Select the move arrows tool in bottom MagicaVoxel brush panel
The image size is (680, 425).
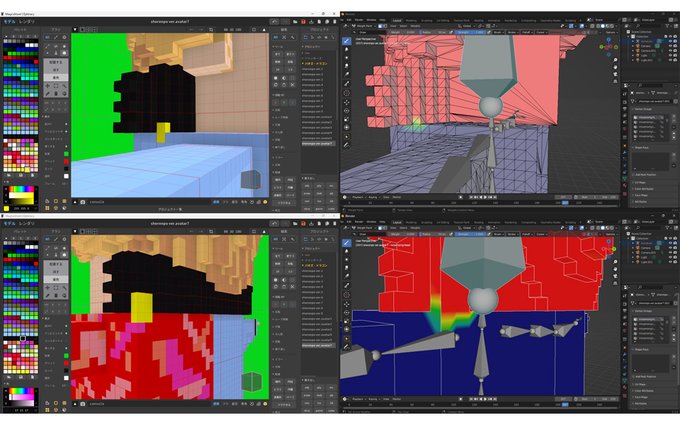click(x=48, y=288)
